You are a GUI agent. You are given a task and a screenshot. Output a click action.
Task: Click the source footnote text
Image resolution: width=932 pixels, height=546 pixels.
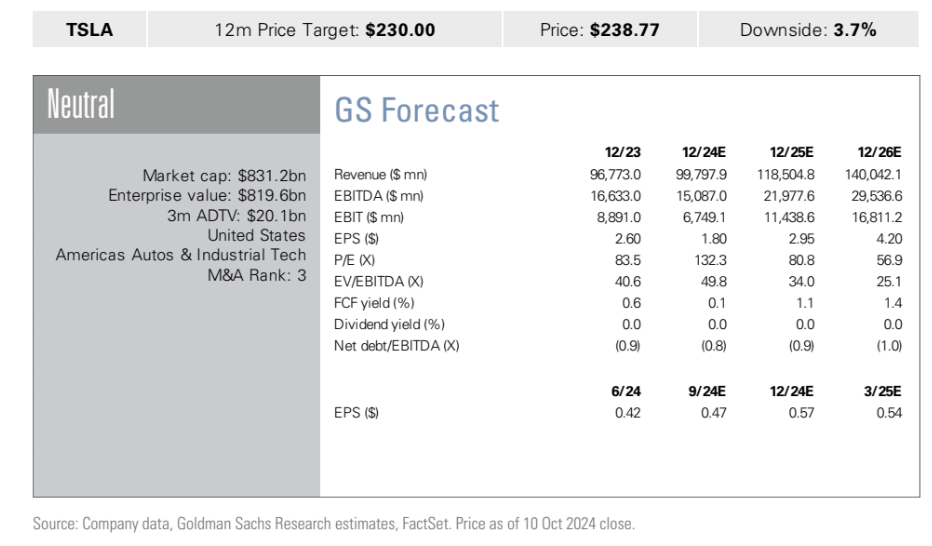[x=334, y=524]
